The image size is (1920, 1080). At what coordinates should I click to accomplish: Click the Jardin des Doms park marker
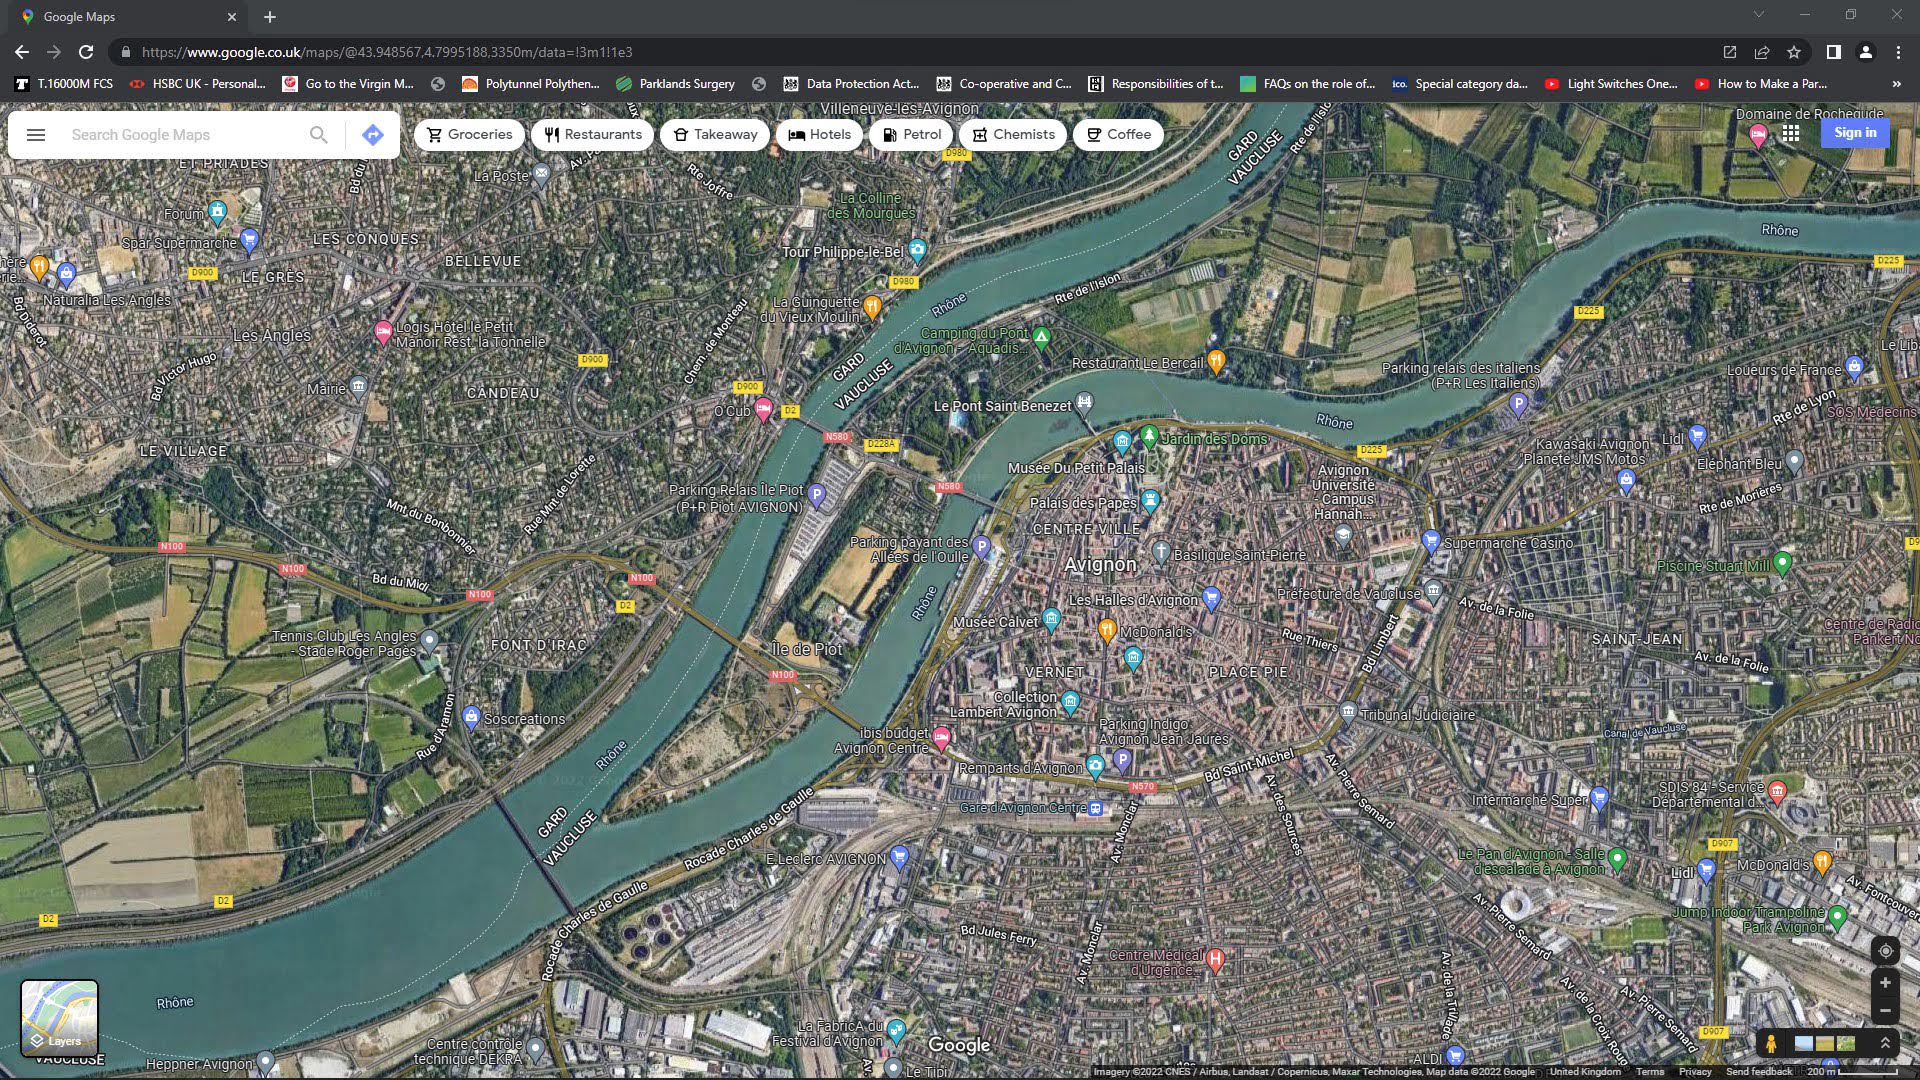[1149, 436]
